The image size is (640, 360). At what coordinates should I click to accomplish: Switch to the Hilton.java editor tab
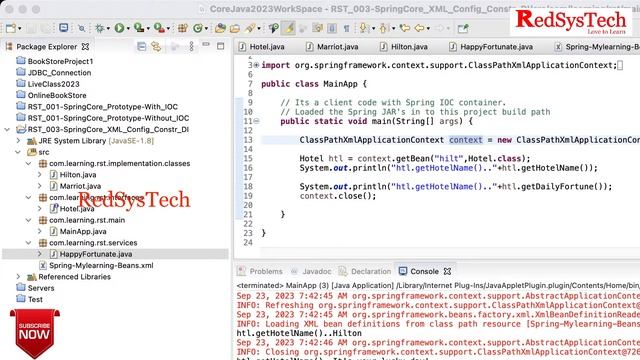404,47
